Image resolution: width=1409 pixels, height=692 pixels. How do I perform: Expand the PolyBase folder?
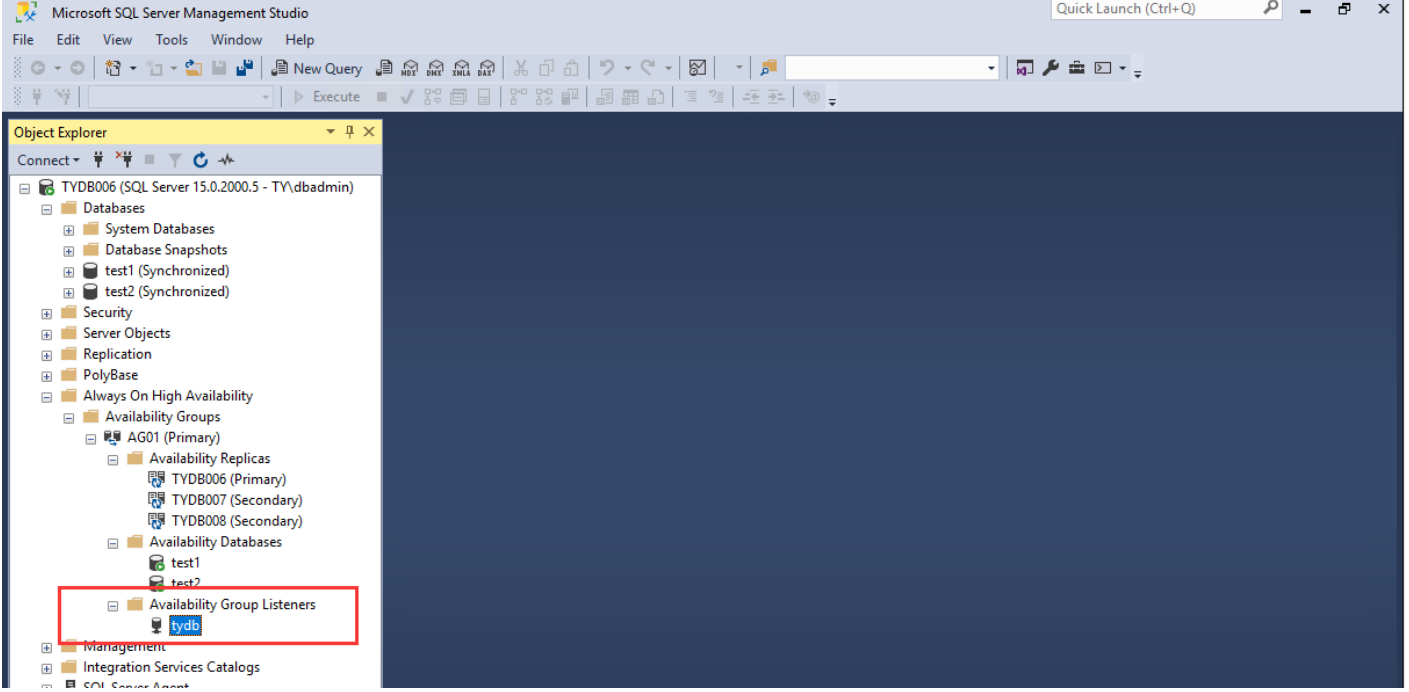(47, 376)
